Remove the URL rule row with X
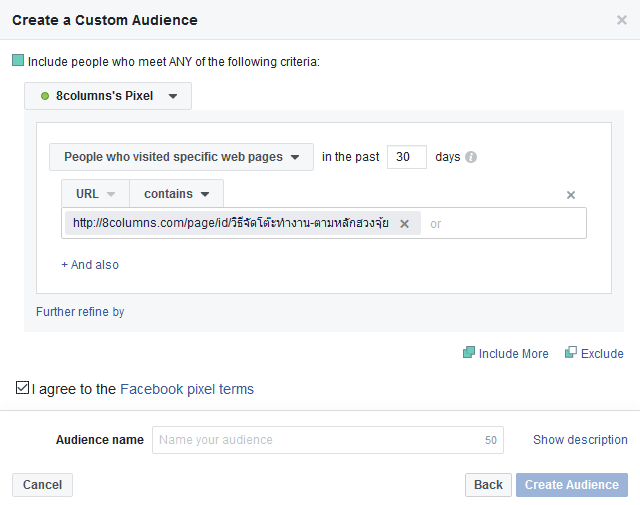 (571, 195)
